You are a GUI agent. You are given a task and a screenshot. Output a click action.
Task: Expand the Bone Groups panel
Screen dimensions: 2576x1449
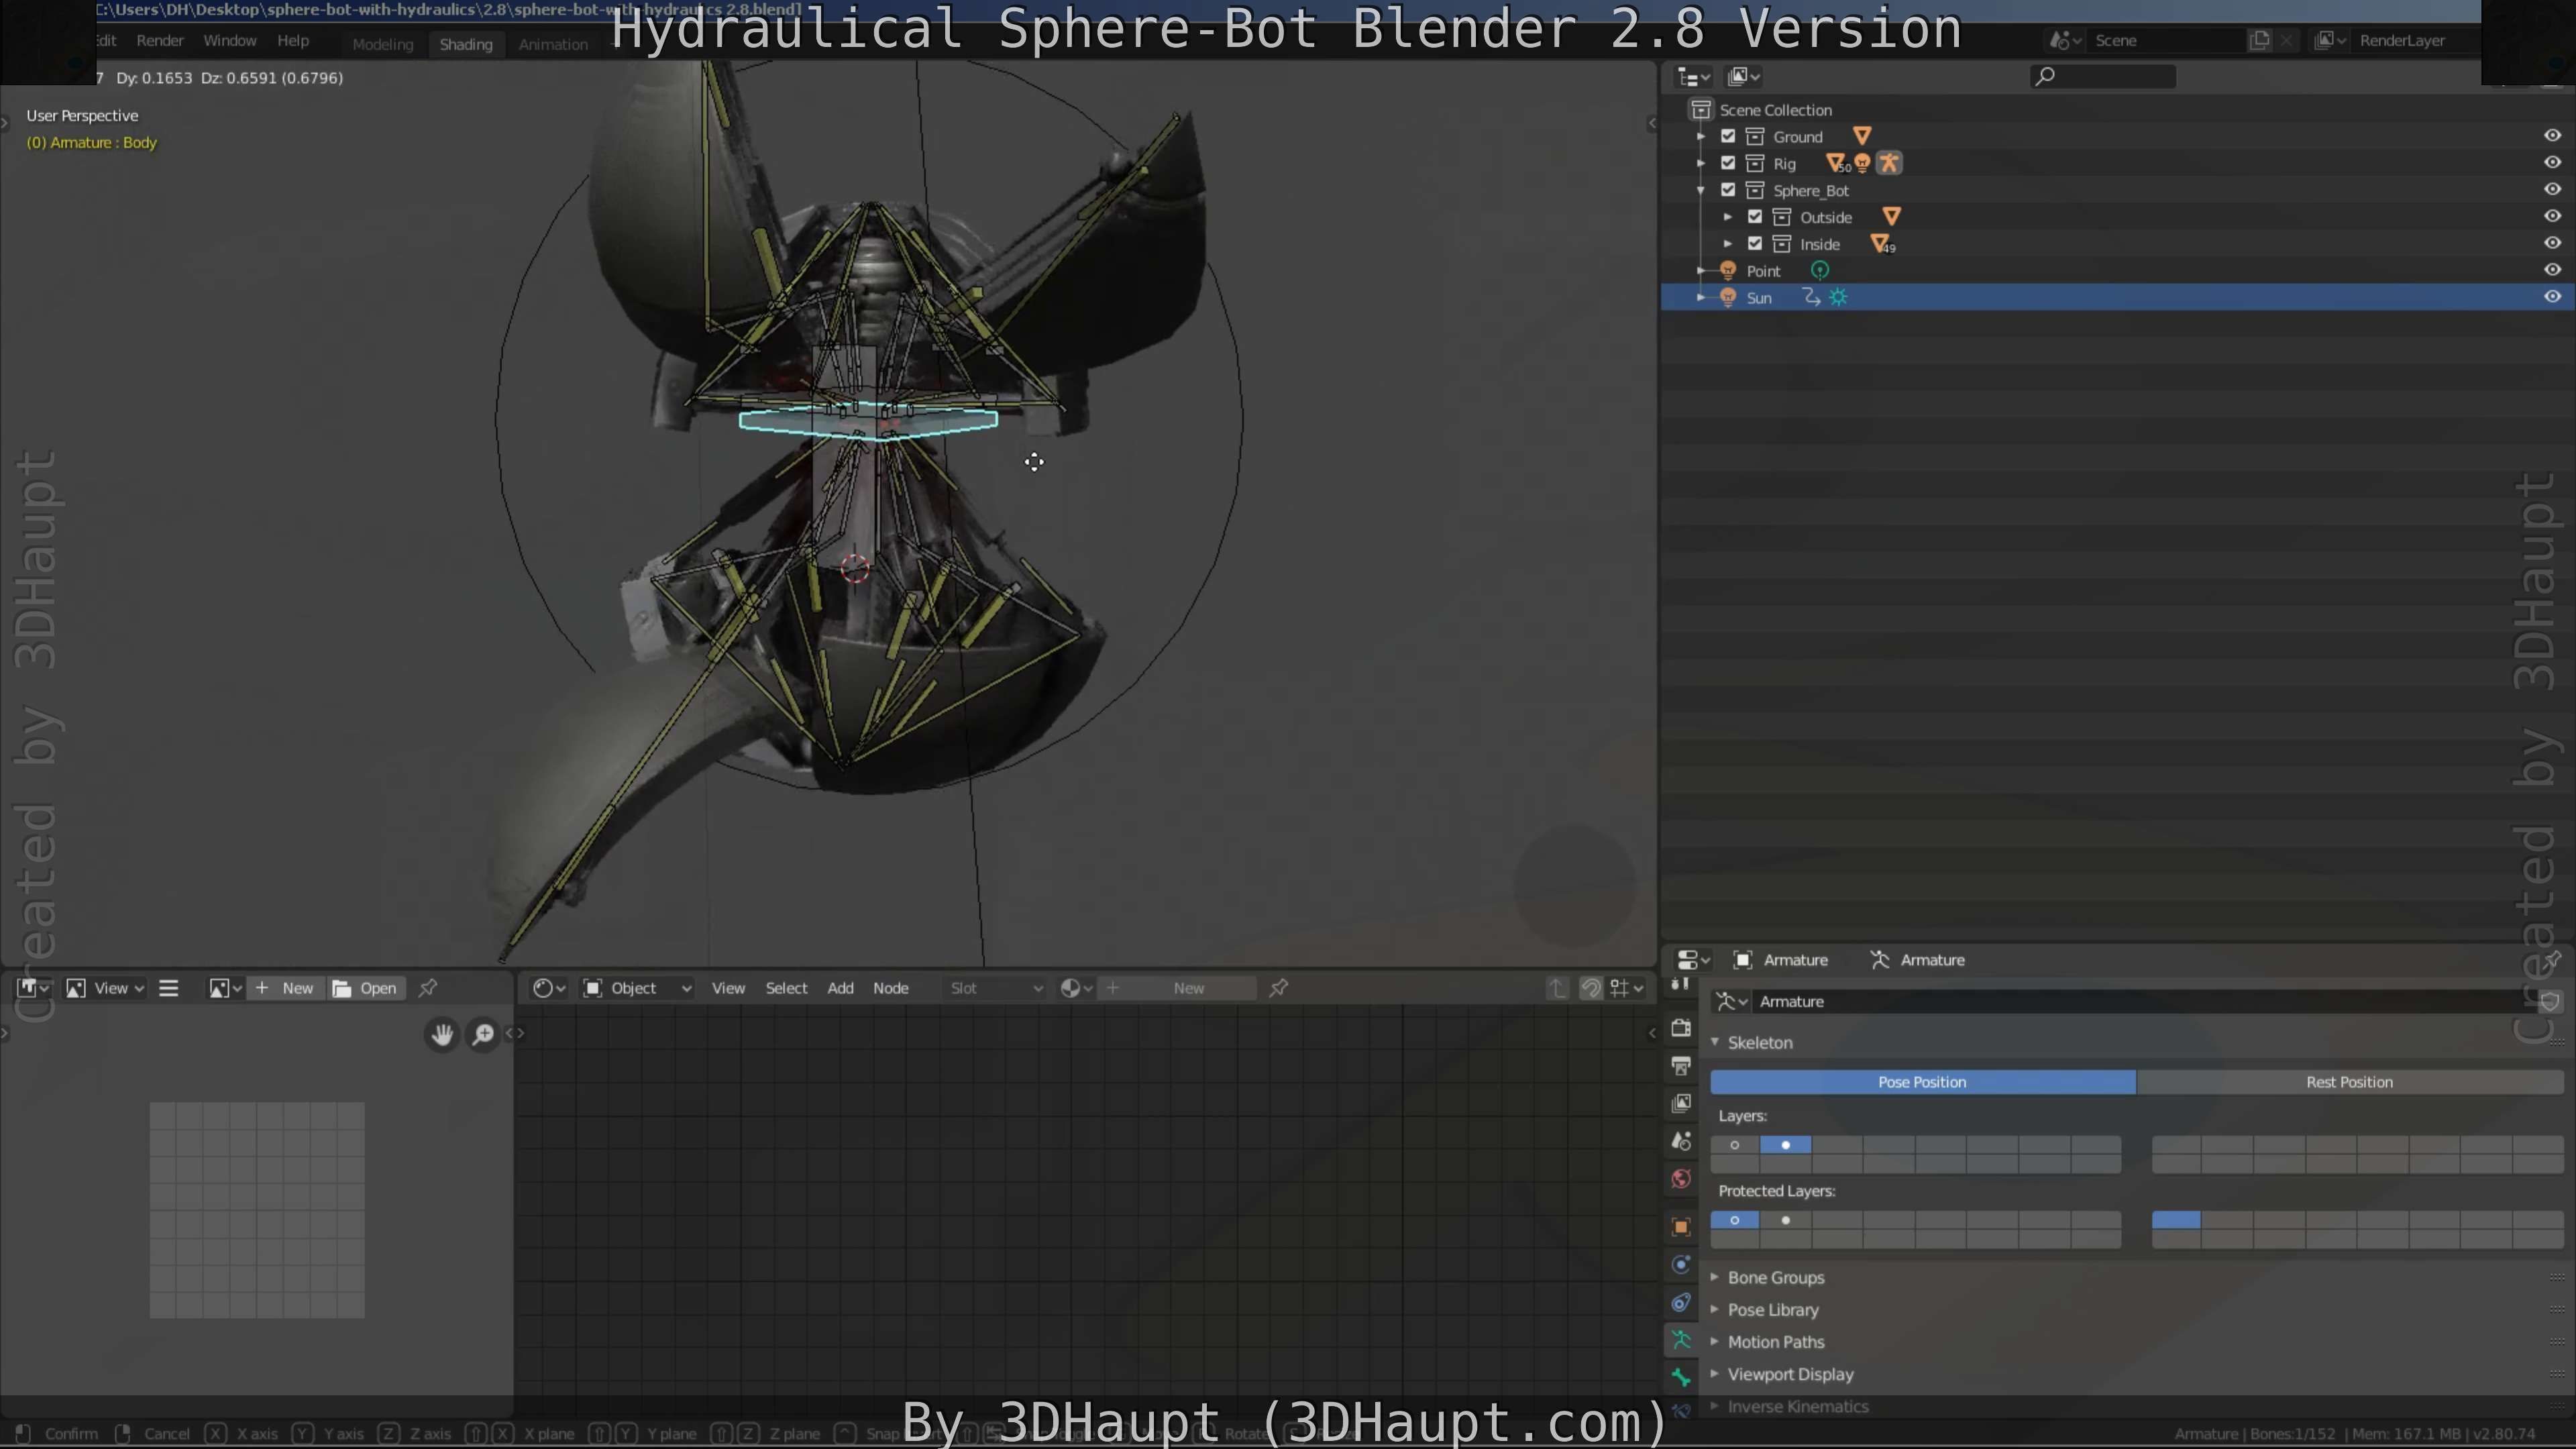pos(1715,1278)
